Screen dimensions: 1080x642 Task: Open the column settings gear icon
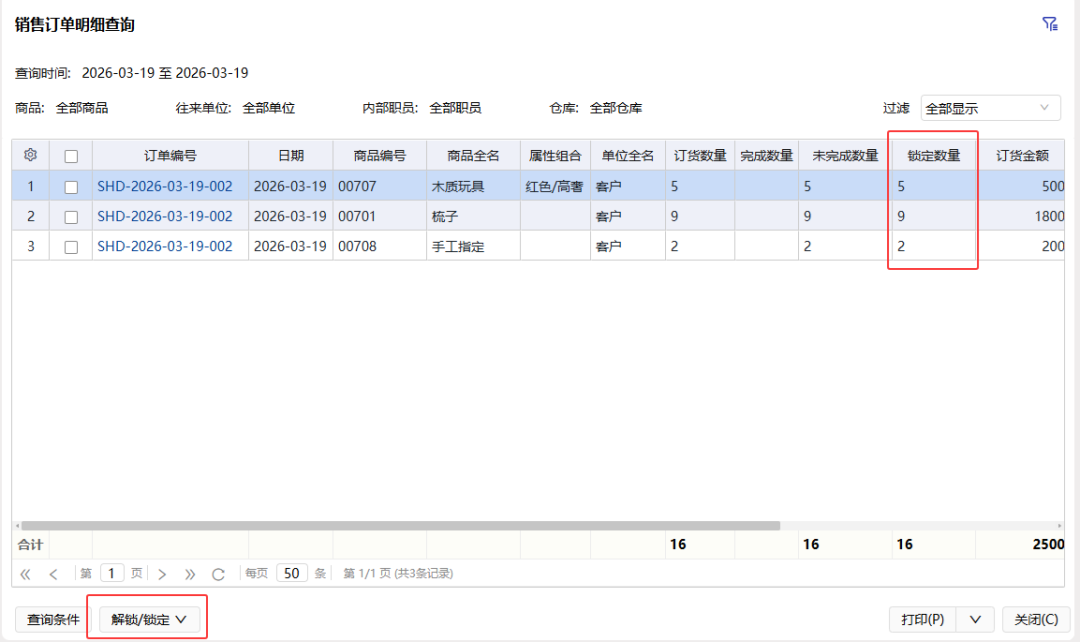tap(30, 152)
